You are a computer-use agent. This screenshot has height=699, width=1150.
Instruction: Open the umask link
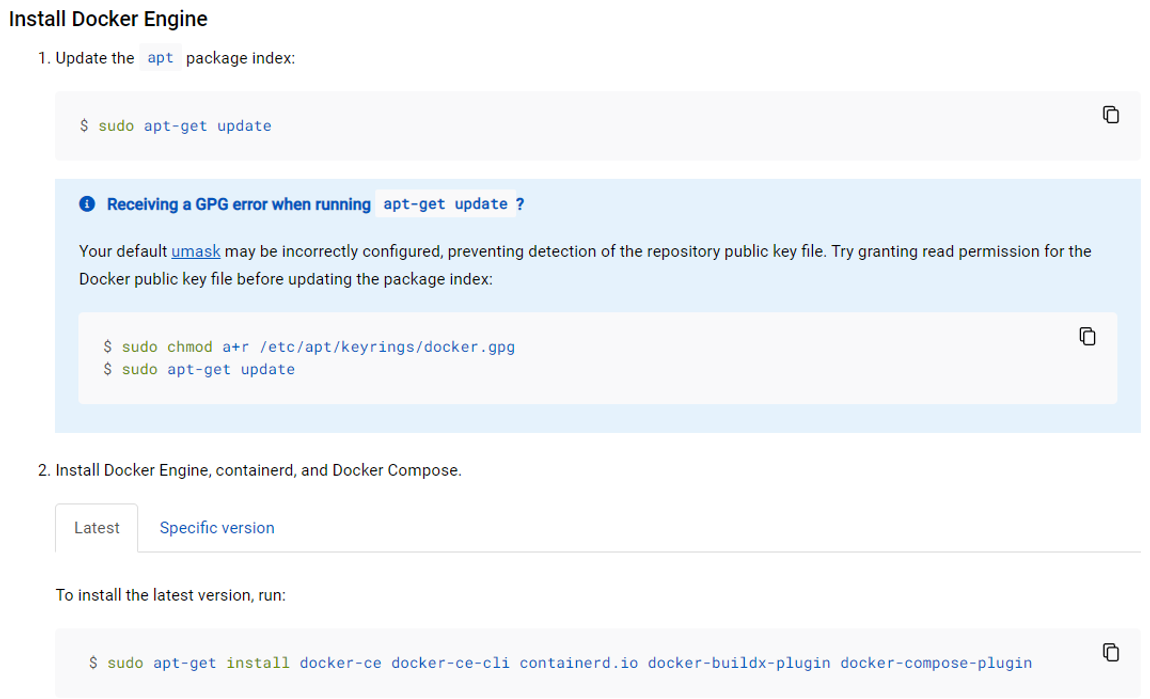(196, 251)
